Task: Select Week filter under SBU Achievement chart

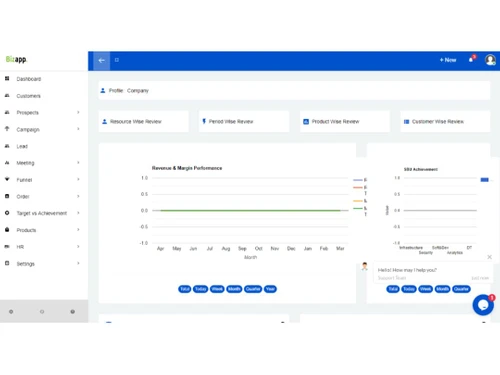Action: coord(426,289)
